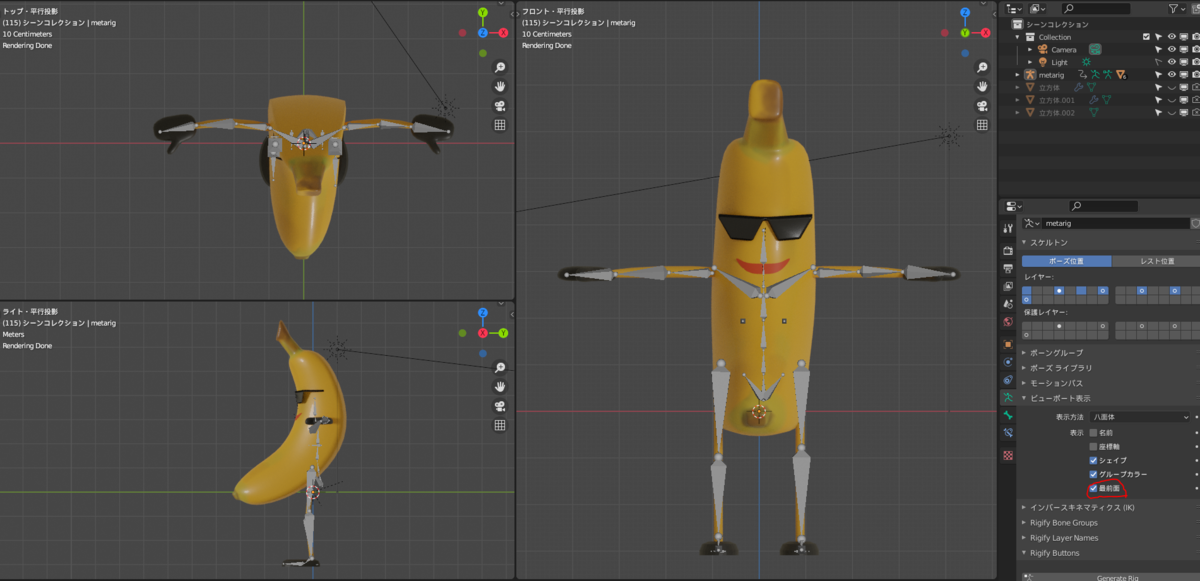The height and width of the screenshot is (581, 1200).
Task: Click zoom icon in top orthographic viewport
Action: click(x=500, y=67)
